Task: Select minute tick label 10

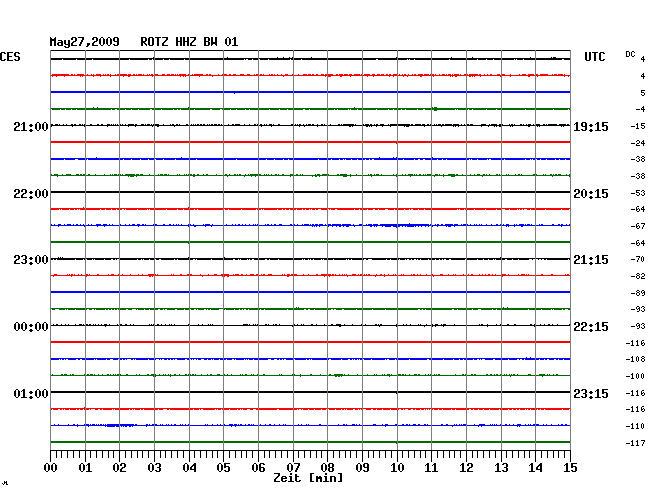Action: pos(397,468)
